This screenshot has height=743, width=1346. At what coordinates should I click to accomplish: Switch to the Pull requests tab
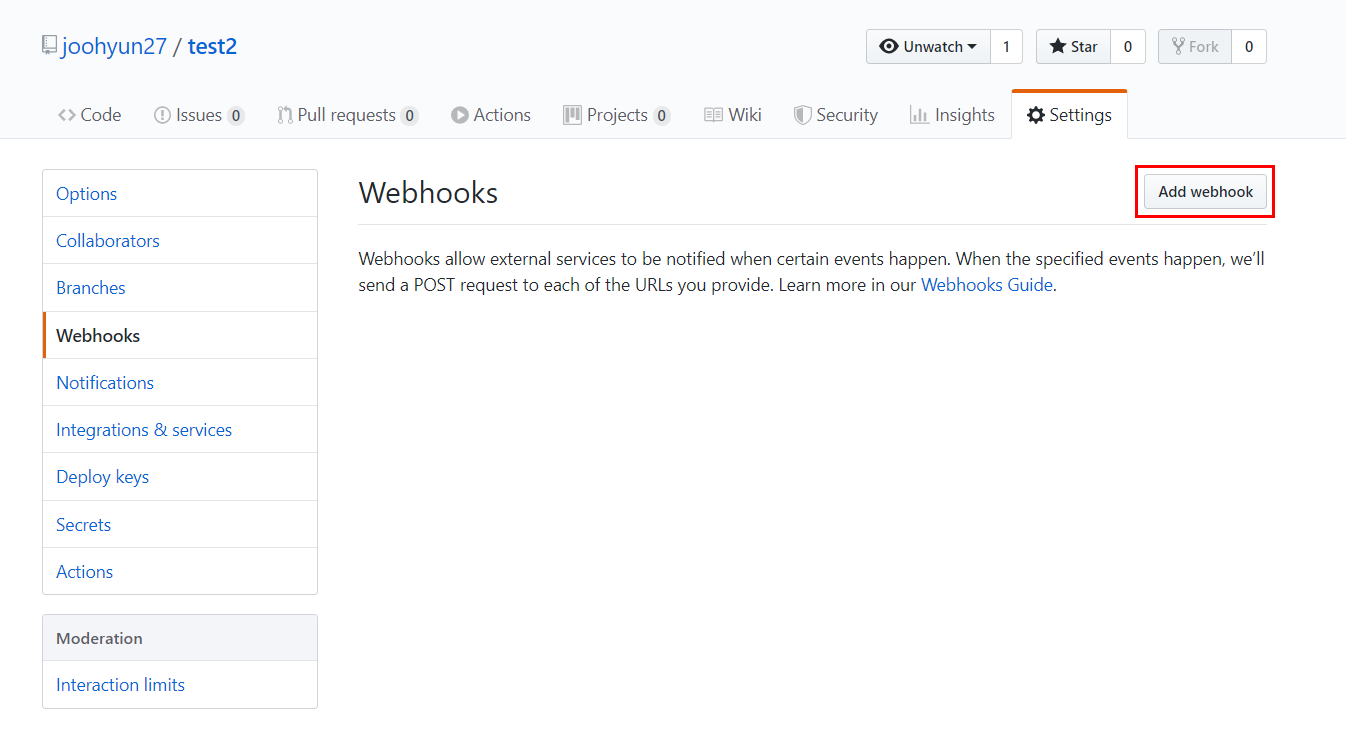[347, 115]
